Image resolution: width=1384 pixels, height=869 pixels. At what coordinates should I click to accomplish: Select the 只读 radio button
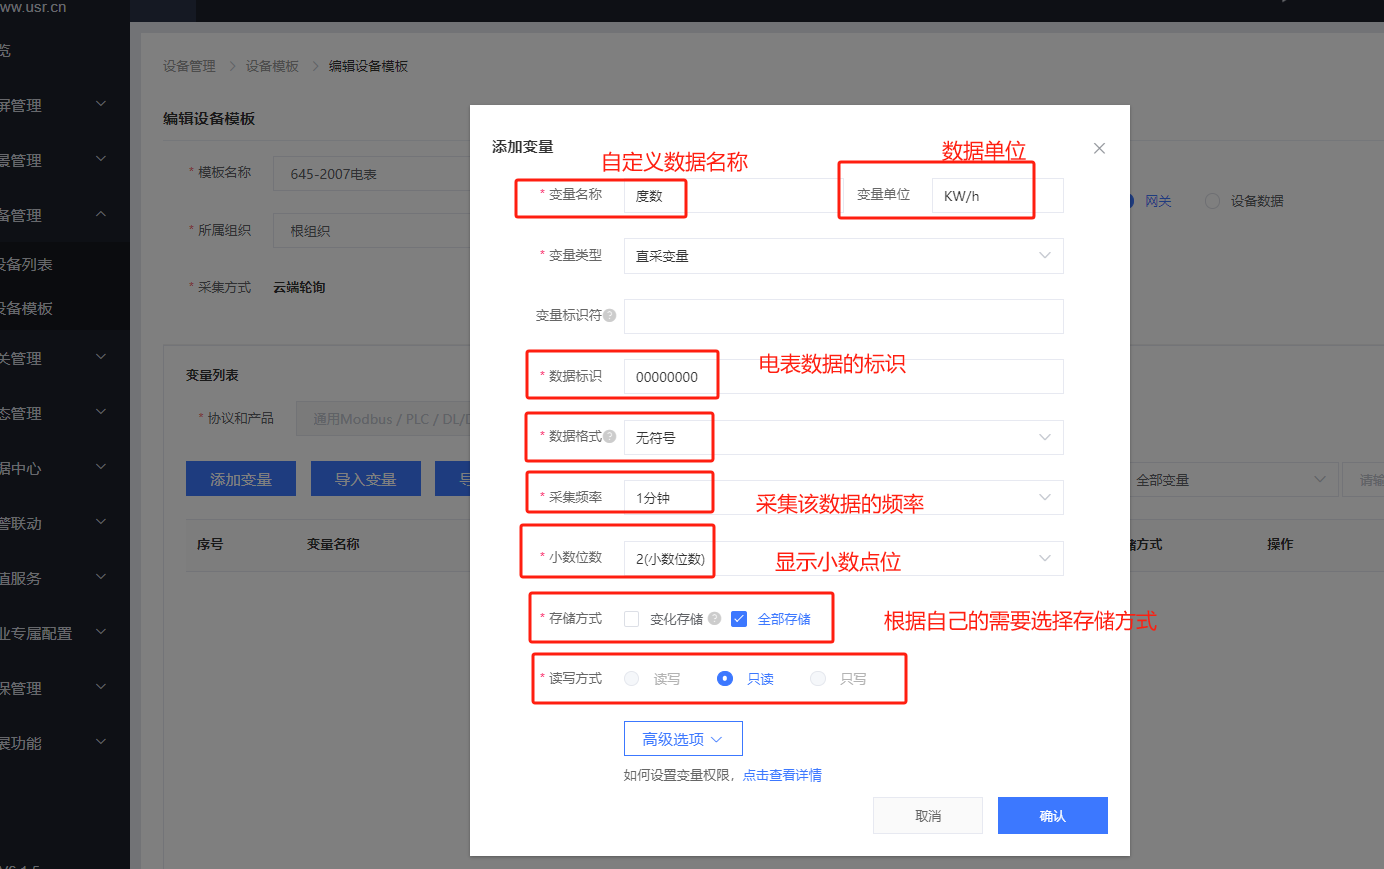(x=725, y=679)
